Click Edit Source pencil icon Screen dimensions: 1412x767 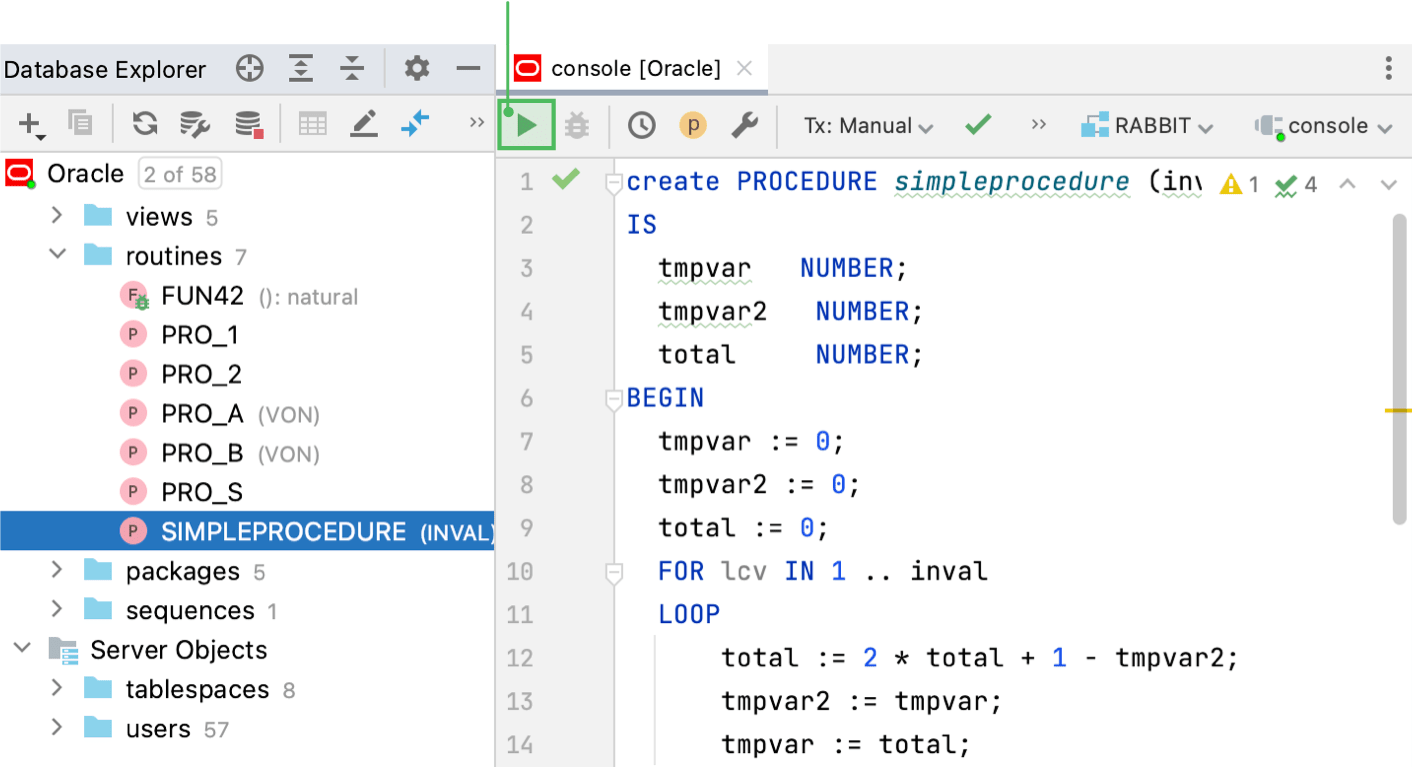pyautogui.click(x=364, y=124)
